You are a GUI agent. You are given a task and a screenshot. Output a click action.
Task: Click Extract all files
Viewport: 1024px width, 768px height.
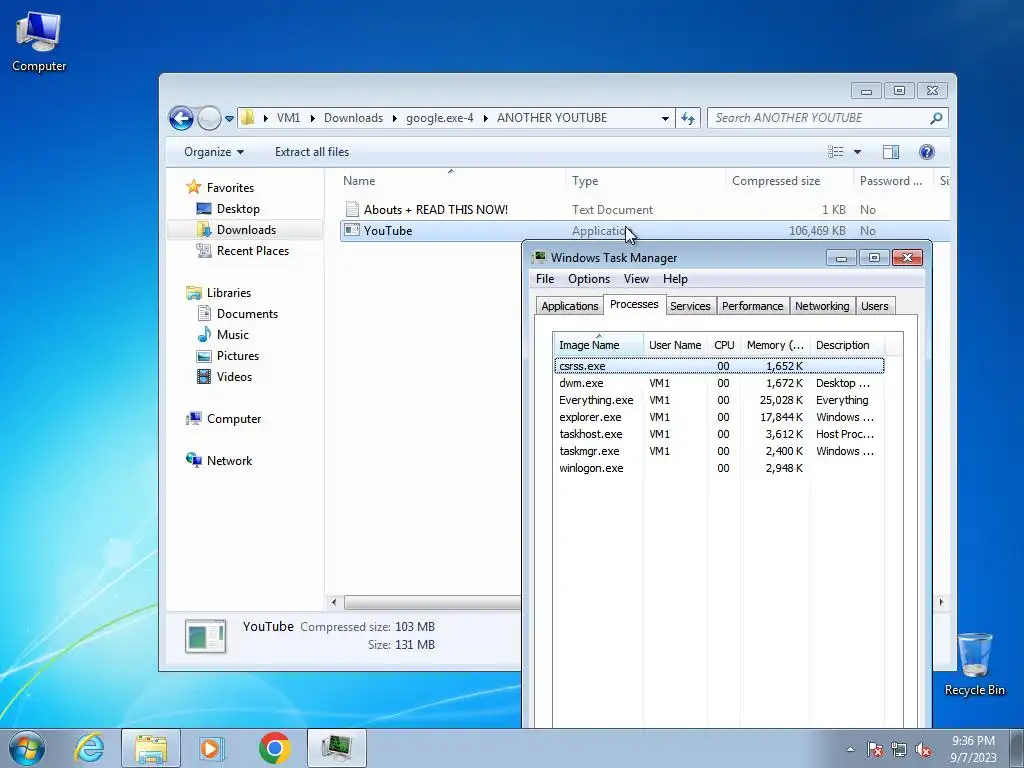312,152
